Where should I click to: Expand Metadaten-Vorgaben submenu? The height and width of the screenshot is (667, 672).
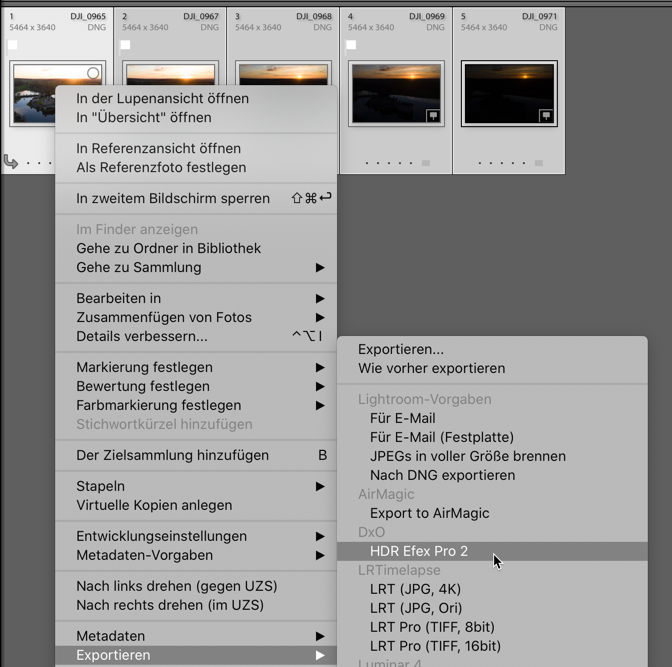click(x=196, y=555)
